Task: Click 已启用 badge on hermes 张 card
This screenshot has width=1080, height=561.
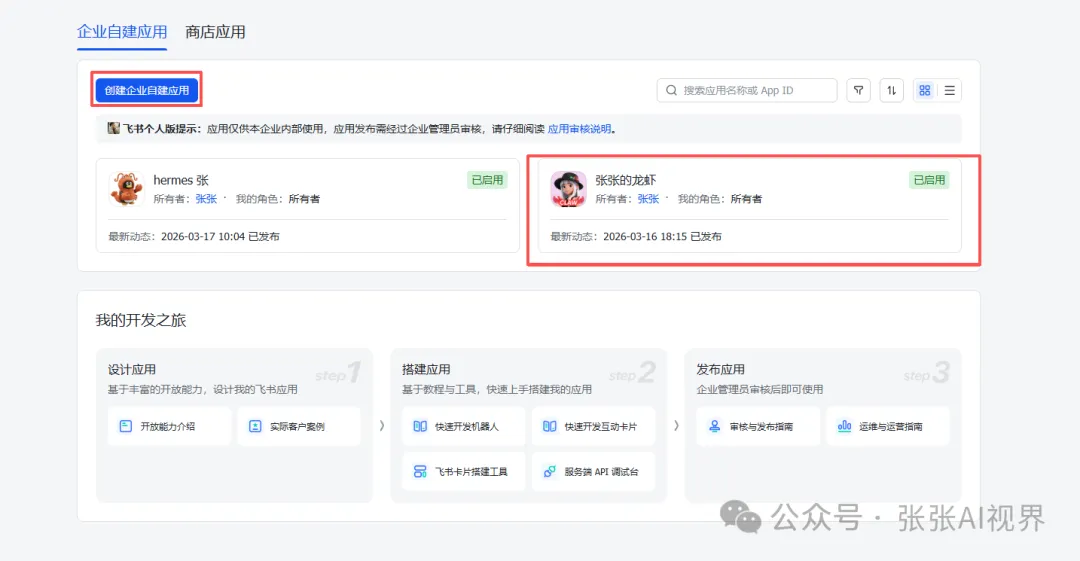Action: pos(487,180)
